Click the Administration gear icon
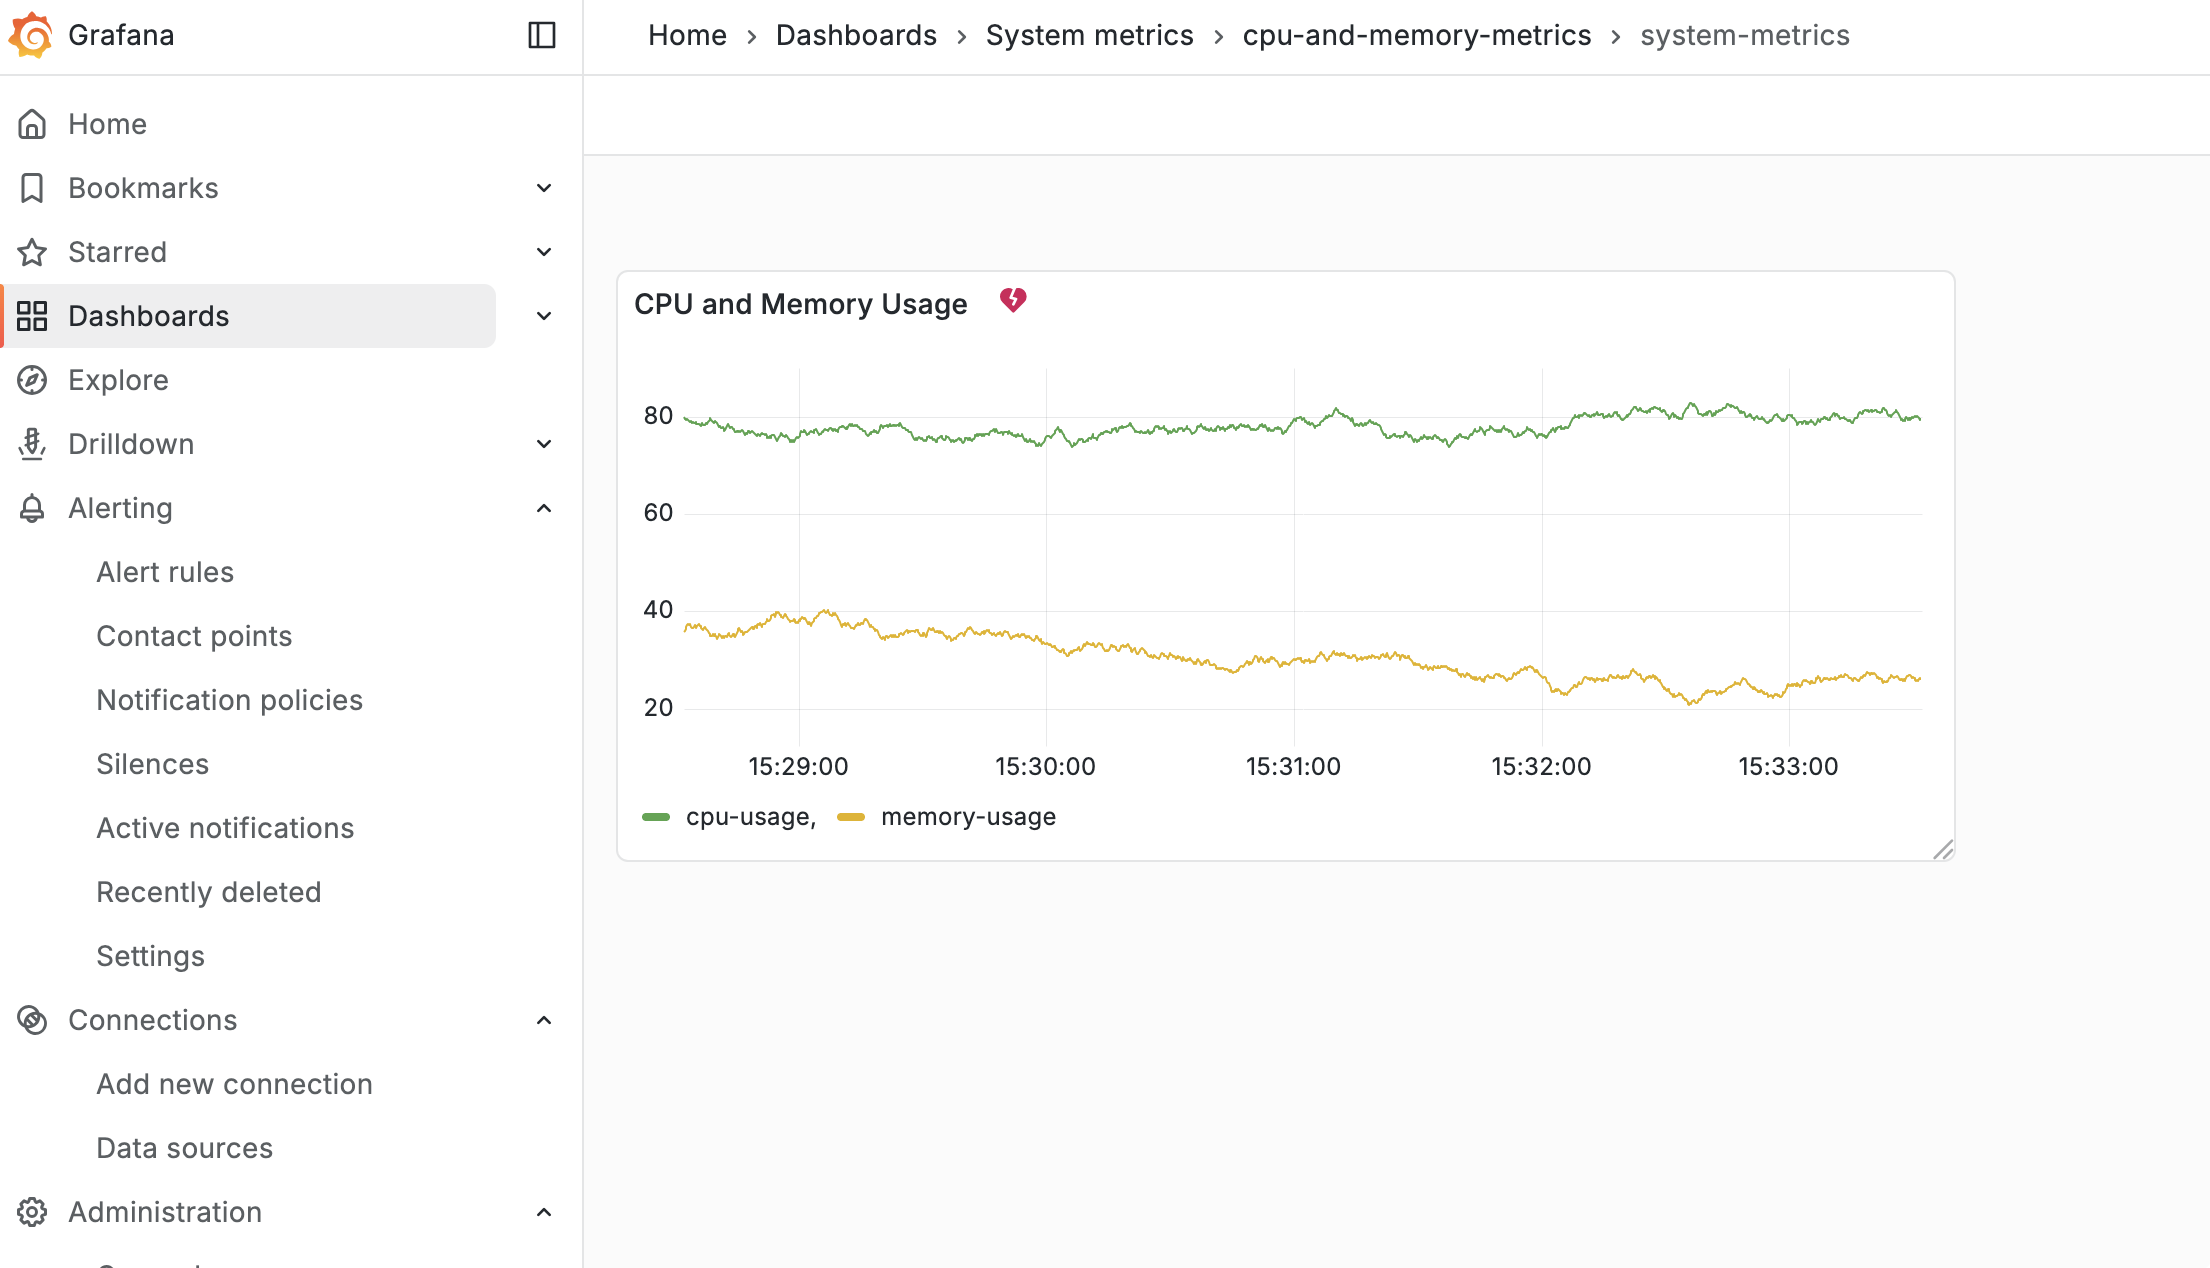Image resolution: width=2210 pixels, height=1268 pixels. pos(32,1212)
